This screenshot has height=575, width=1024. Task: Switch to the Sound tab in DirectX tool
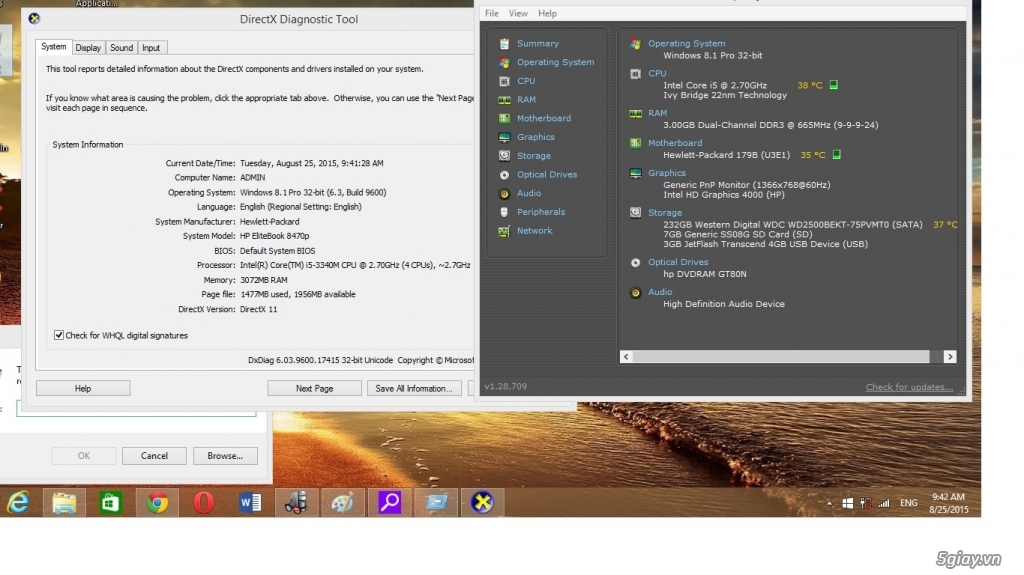pyautogui.click(x=121, y=48)
